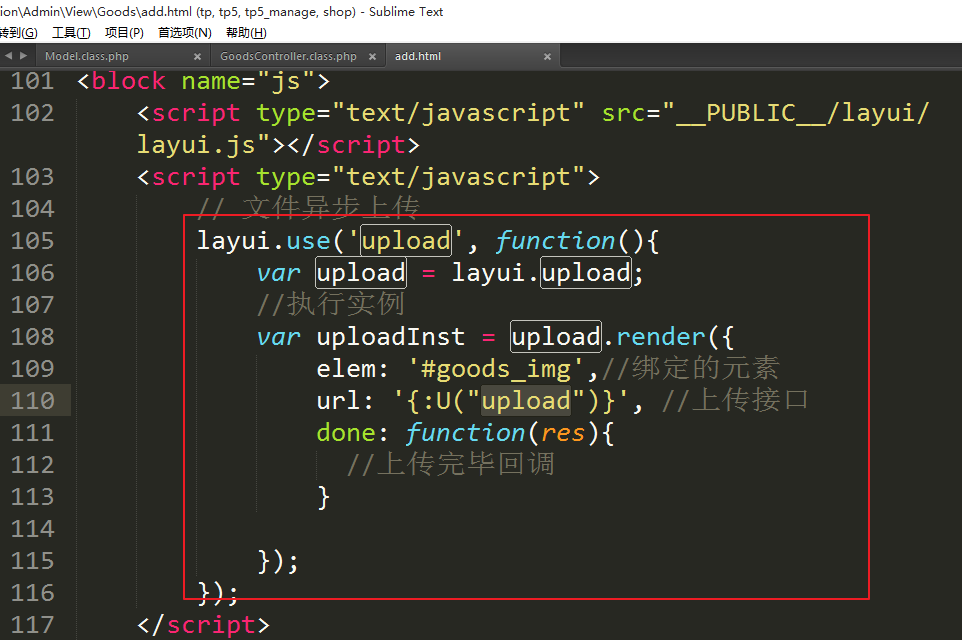
Task: Open the 帮助(H) help menu
Action: [x=246, y=33]
